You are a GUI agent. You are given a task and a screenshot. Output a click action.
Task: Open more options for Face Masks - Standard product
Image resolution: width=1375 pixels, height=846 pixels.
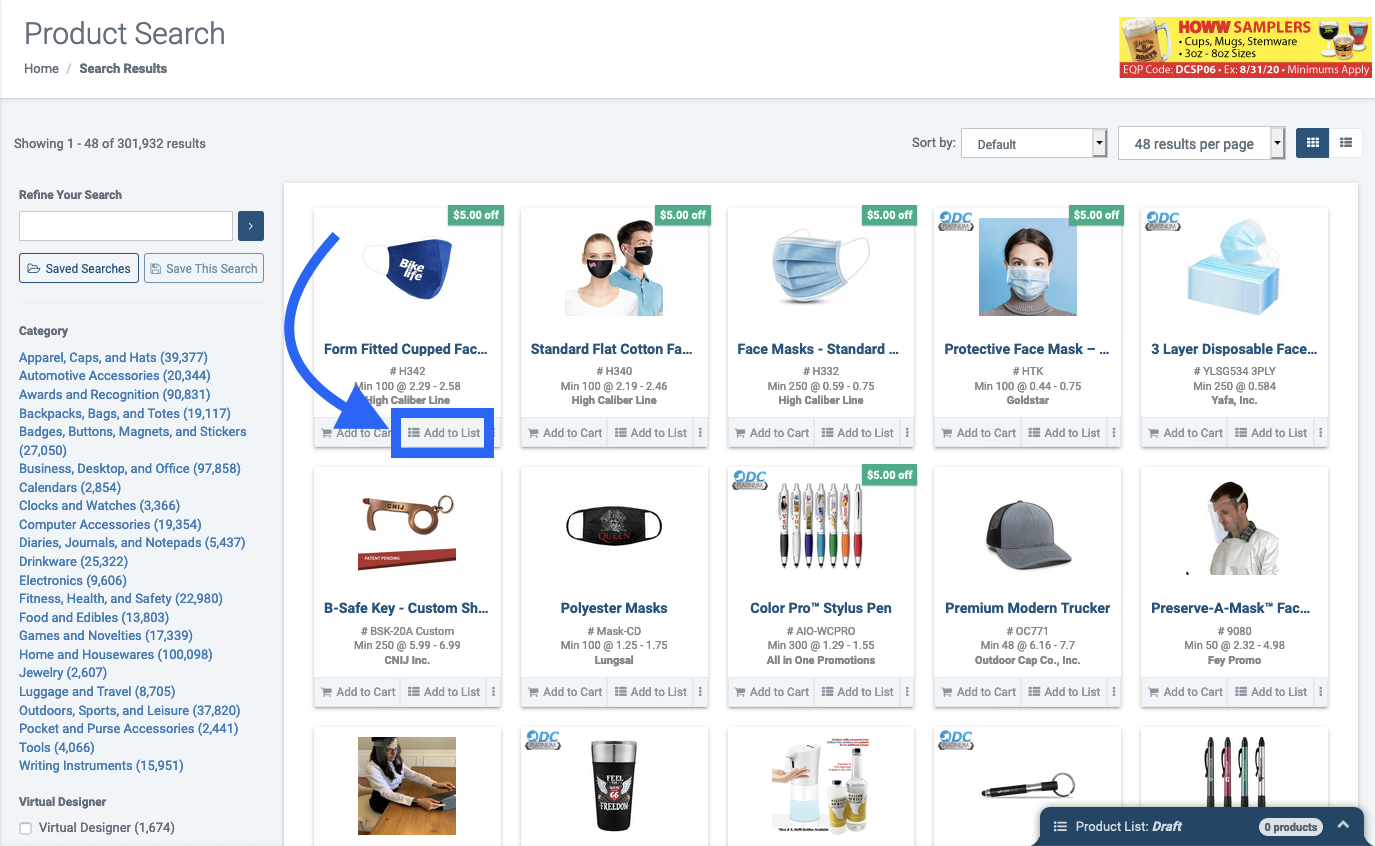[907, 433]
